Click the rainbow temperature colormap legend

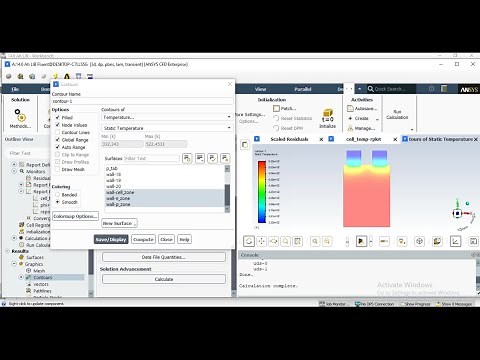262,192
